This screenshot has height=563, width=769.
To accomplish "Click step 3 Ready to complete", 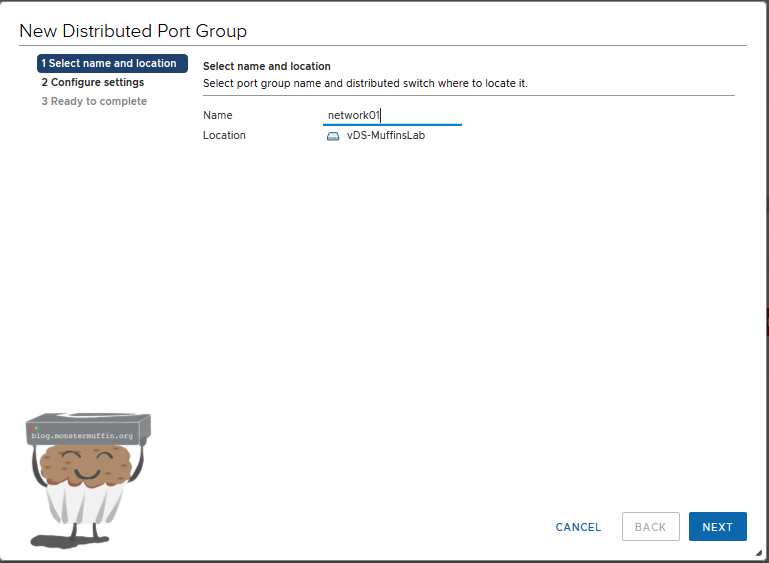I will point(94,101).
